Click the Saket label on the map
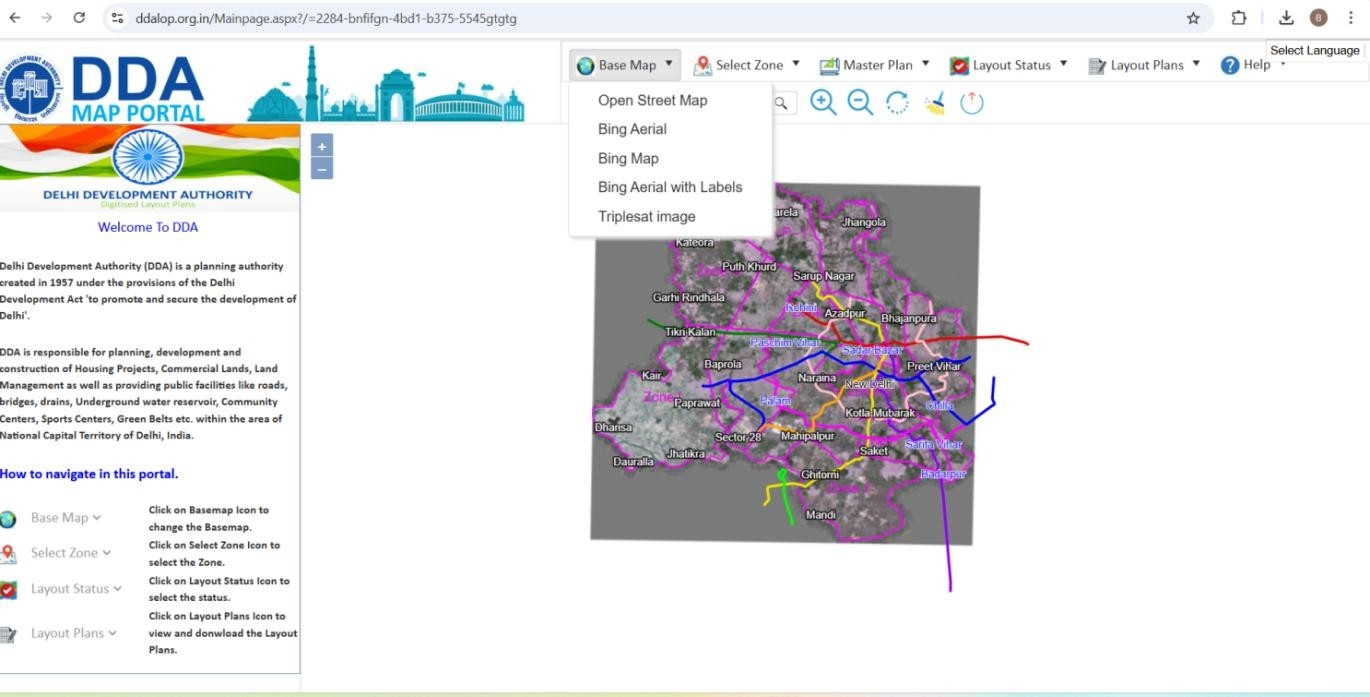 [x=874, y=451]
